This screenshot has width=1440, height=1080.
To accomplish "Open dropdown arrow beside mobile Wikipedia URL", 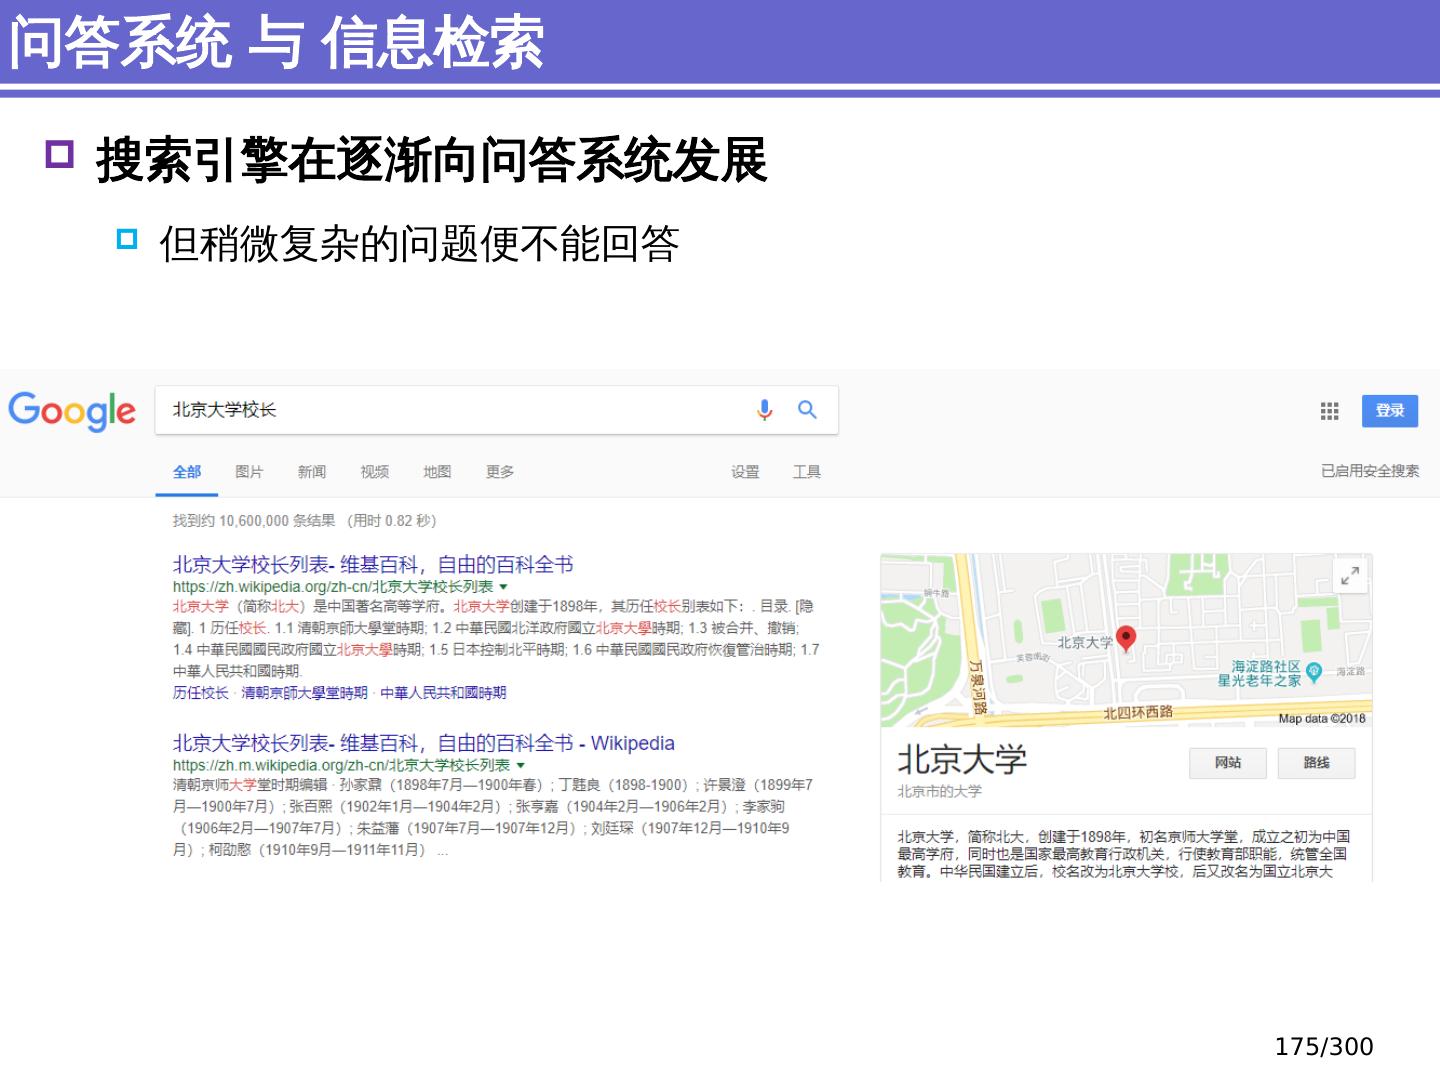I will [x=520, y=766].
